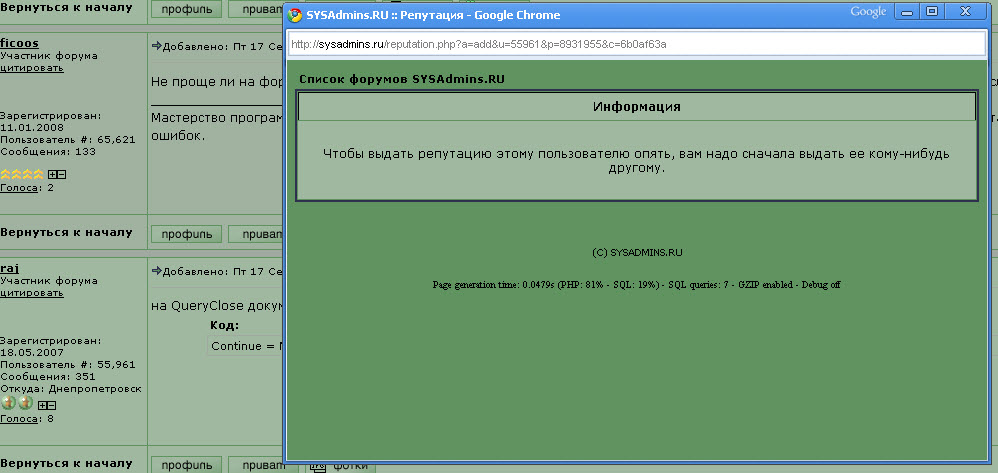The height and width of the screenshot is (473, 998).
Task: Click 'приват' button below ficoos's post
Action: tap(256, 234)
